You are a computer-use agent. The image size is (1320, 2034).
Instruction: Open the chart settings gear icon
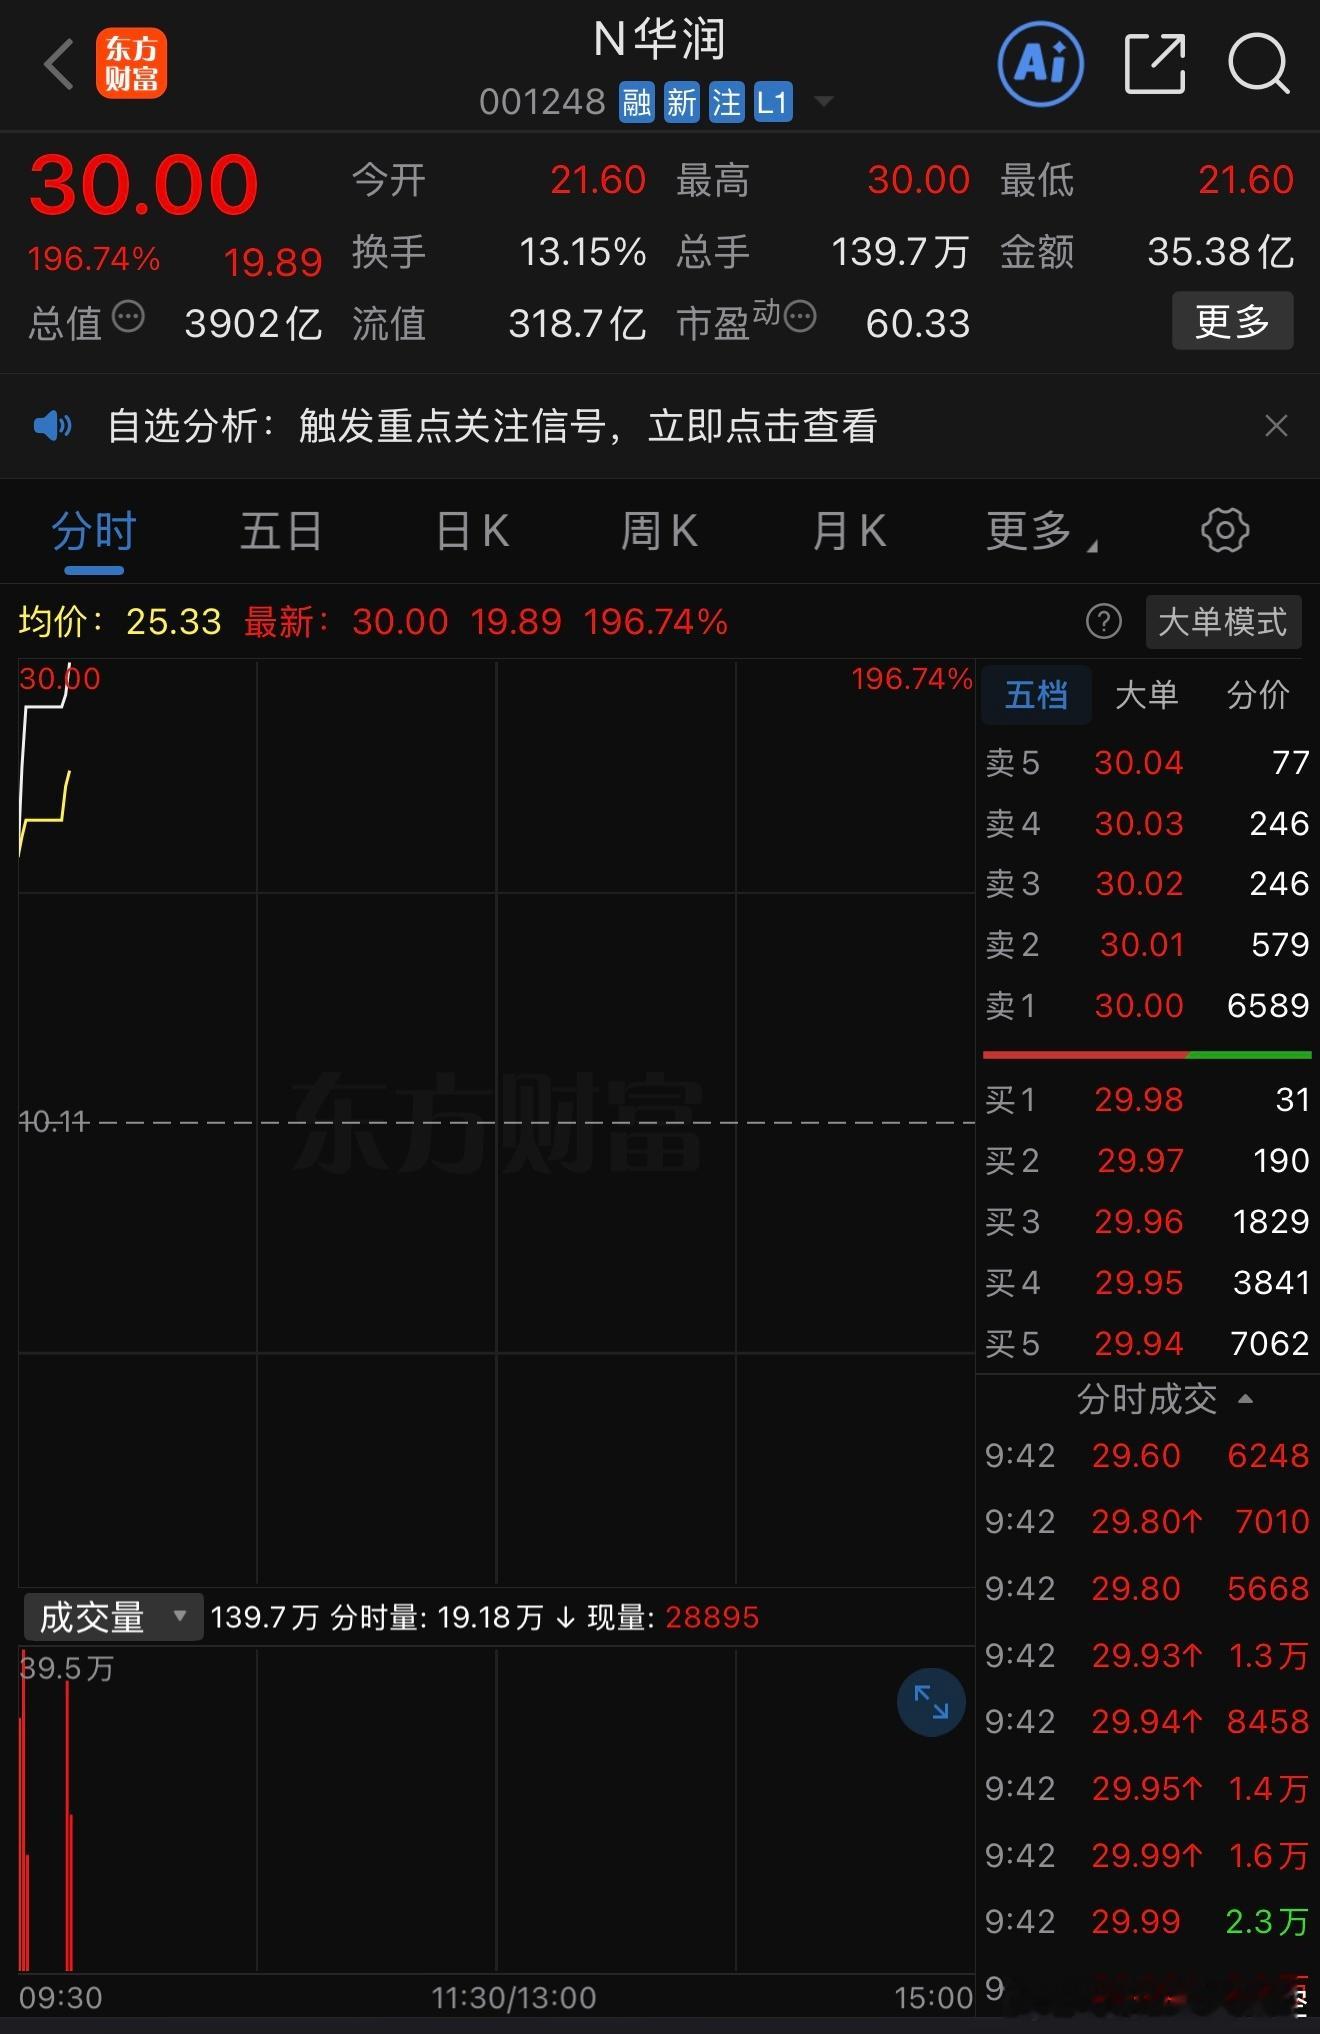(1225, 530)
